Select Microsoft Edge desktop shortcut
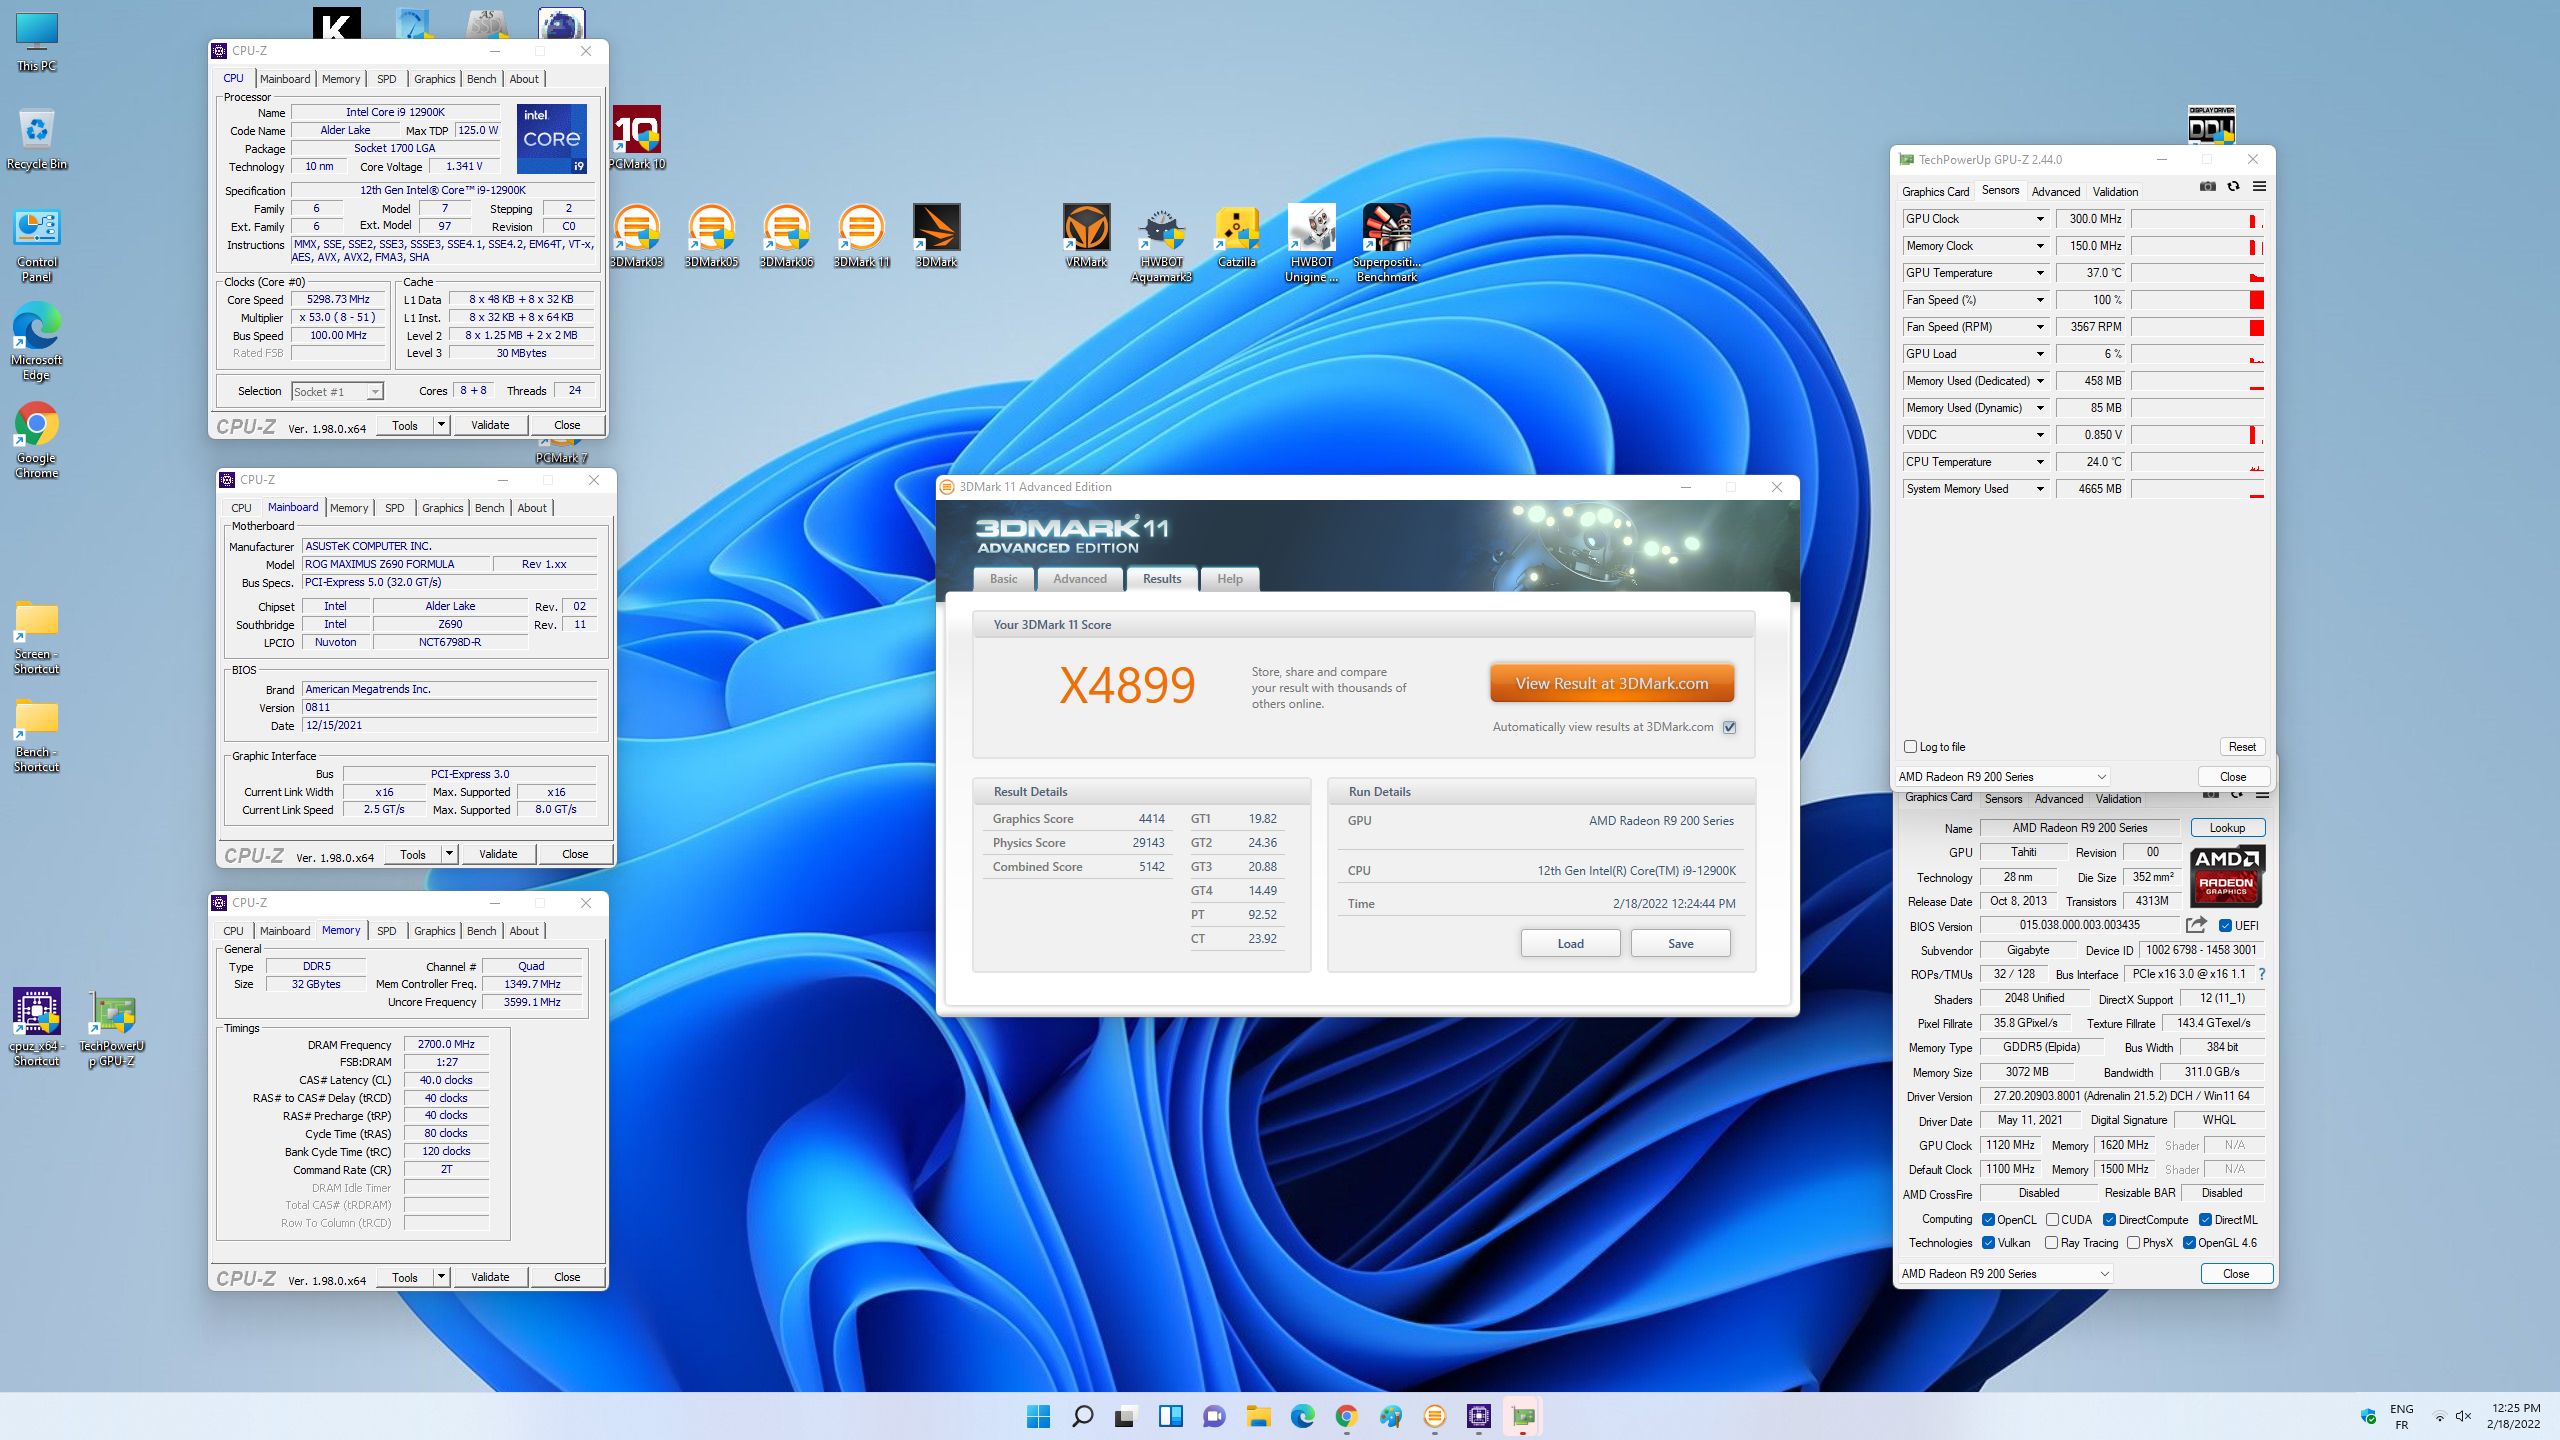The image size is (2560, 1440). tap(37, 341)
